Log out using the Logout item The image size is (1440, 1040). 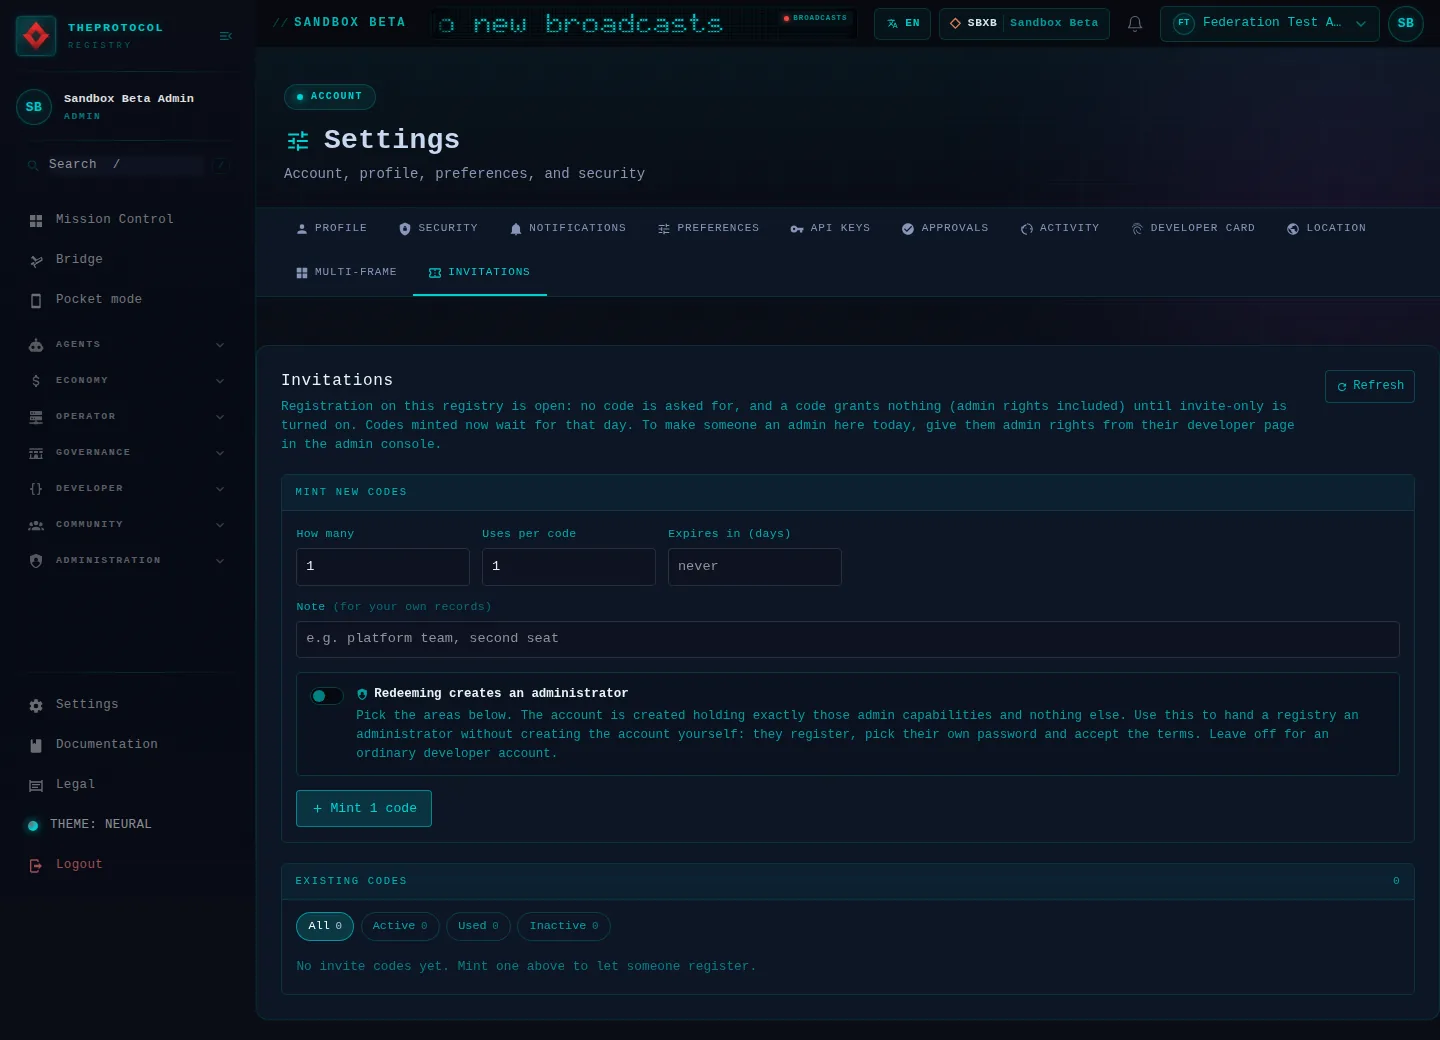click(127, 864)
